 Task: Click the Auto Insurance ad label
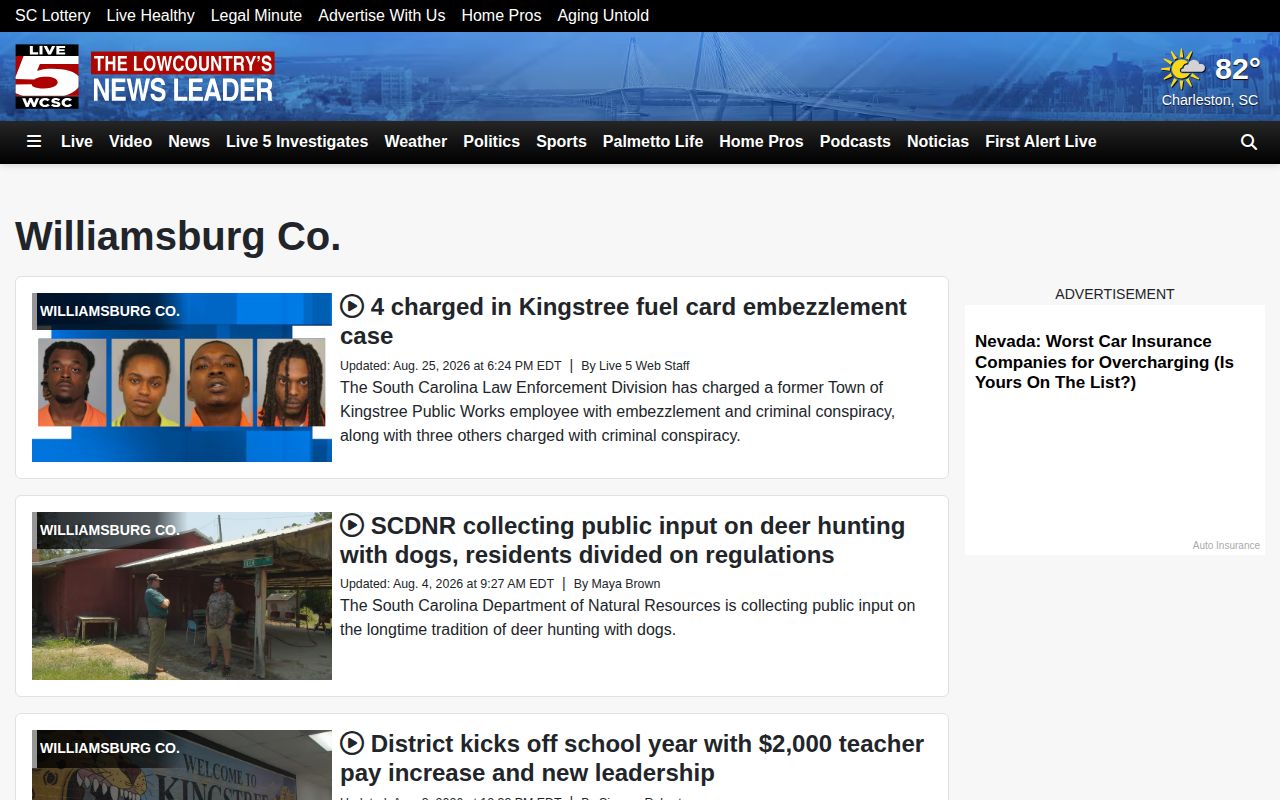point(1226,545)
